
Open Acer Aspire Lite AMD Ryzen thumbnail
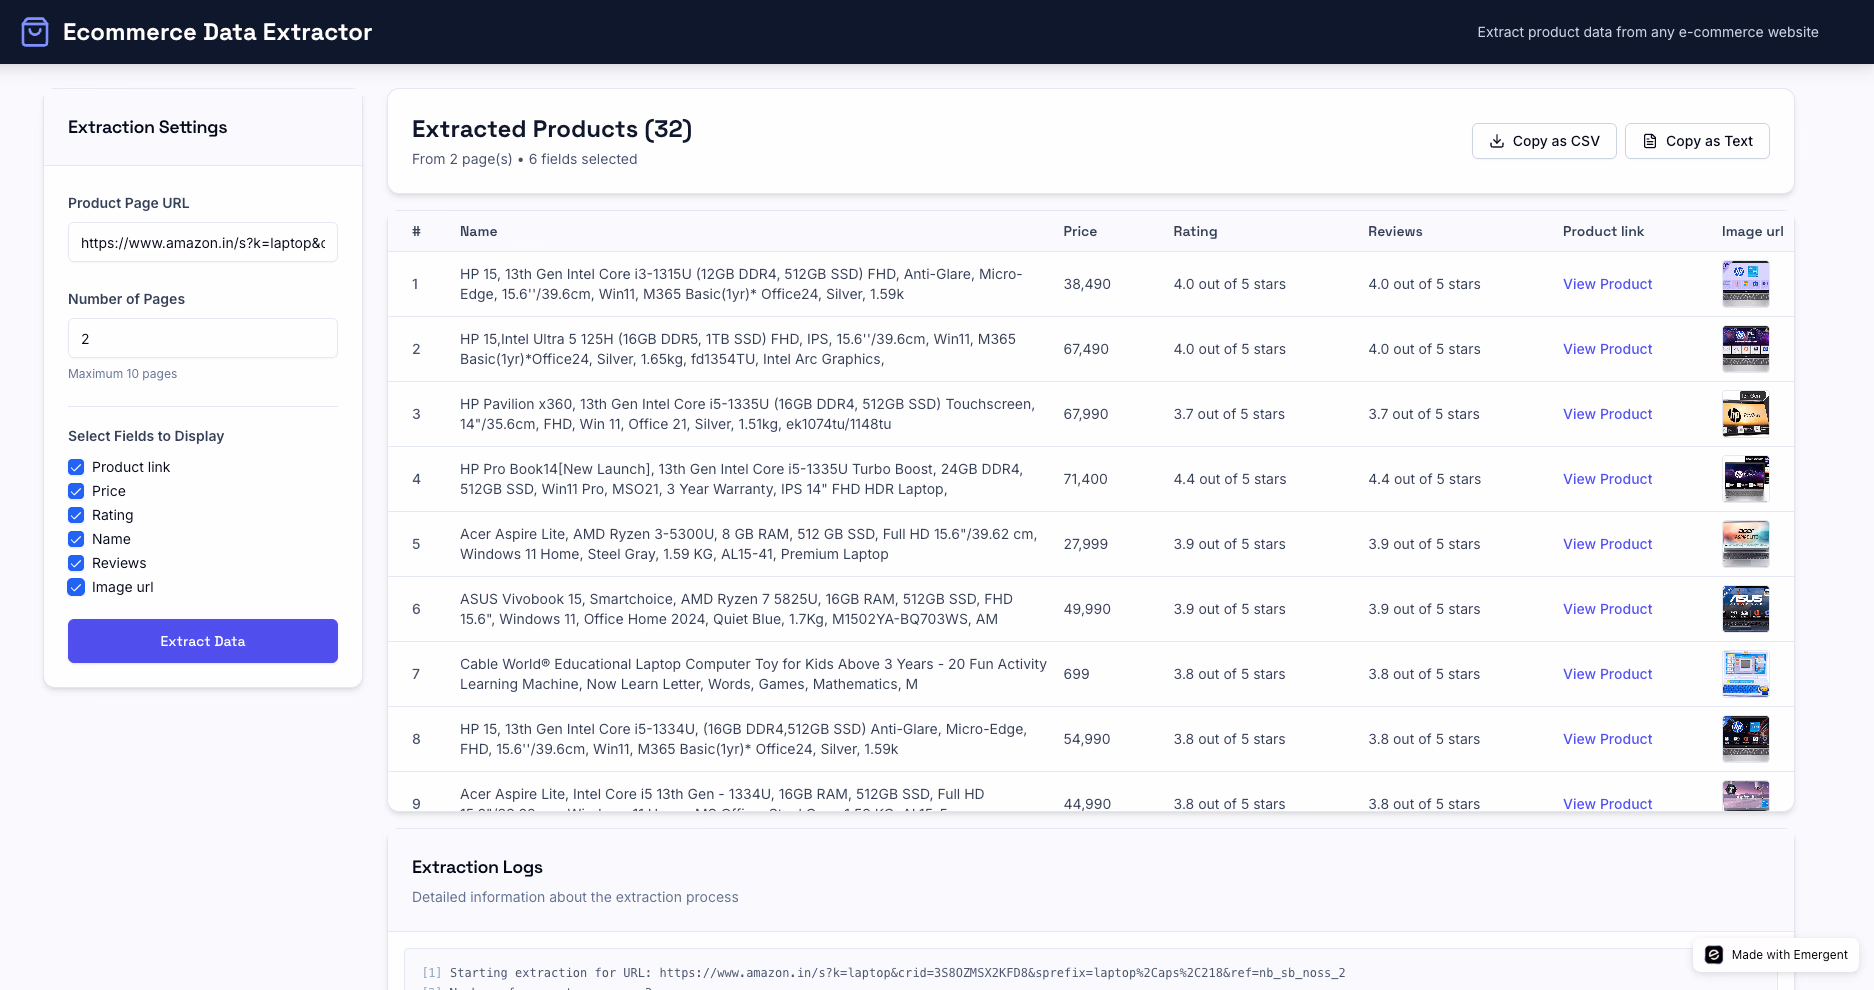(x=1746, y=544)
